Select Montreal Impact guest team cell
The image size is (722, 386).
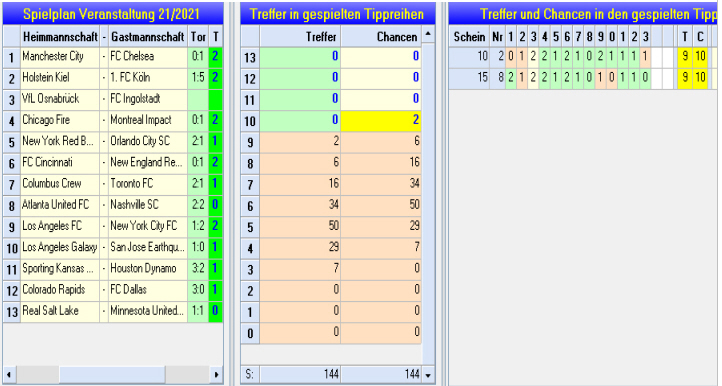pos(148,121)
